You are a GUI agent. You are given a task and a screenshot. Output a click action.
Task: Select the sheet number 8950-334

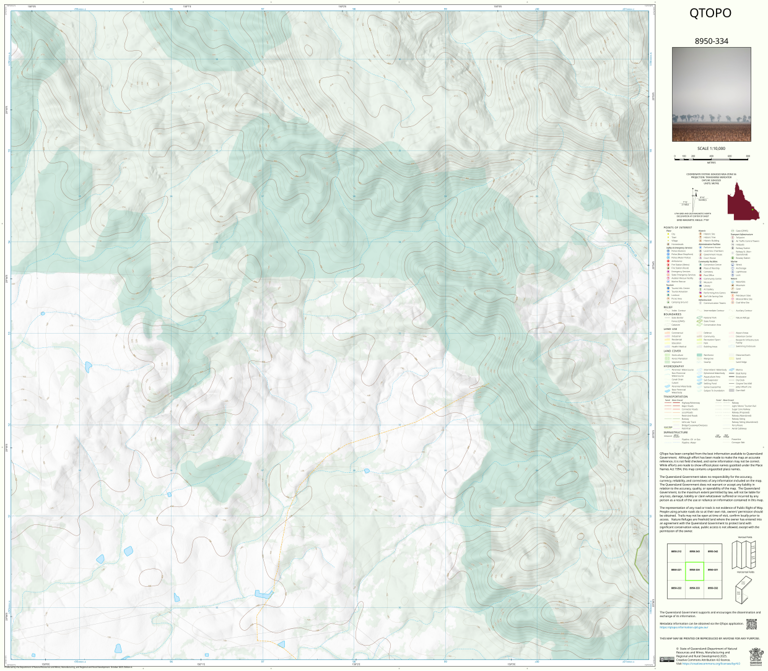point(711,41)
